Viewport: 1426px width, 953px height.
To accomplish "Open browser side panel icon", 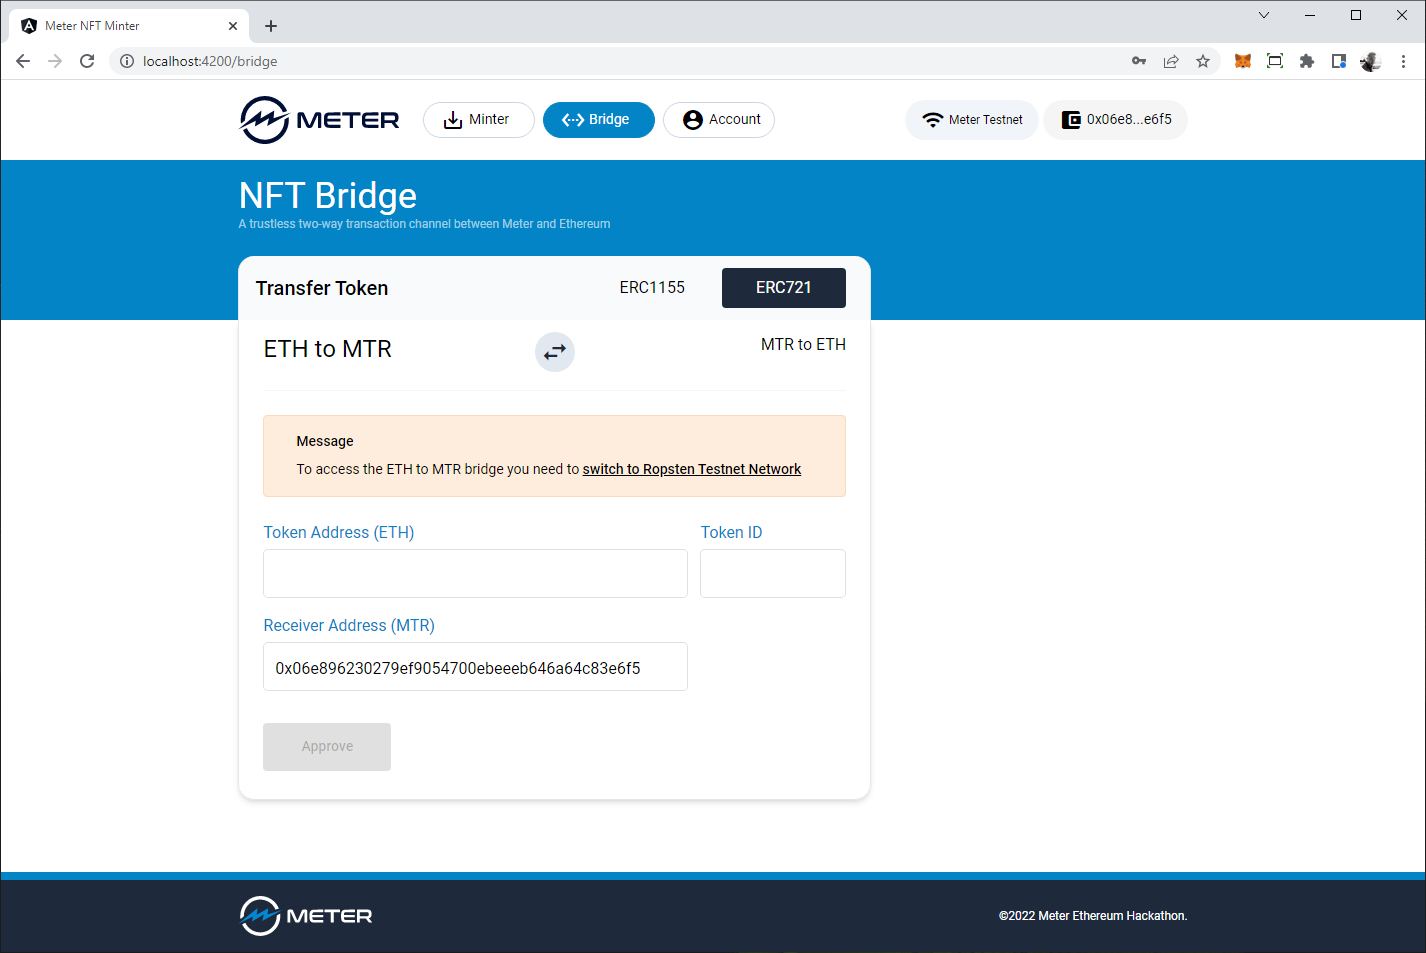I will 1339,61.
